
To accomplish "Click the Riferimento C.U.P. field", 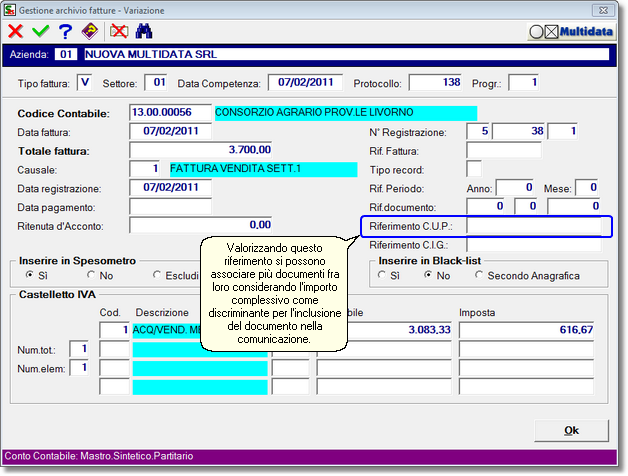I will coord(534,226).
